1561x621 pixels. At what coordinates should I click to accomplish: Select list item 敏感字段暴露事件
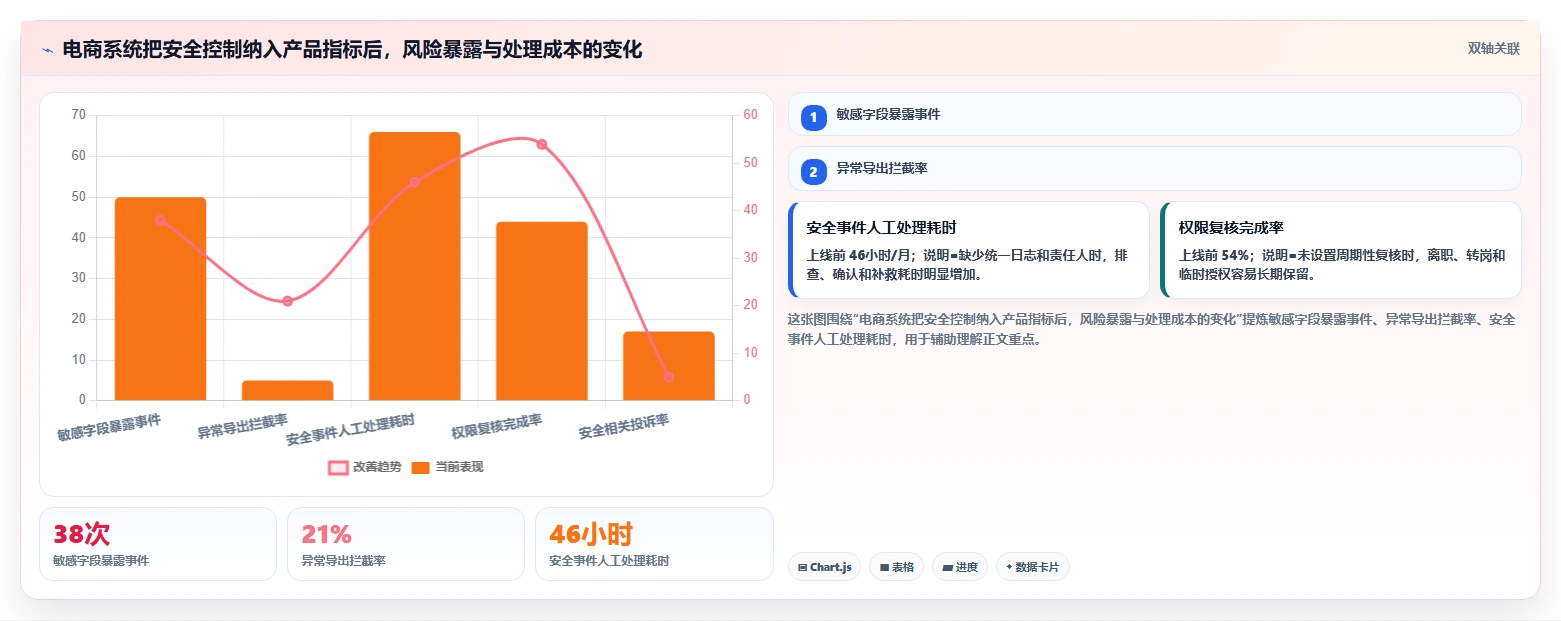tap(1155, 114)
